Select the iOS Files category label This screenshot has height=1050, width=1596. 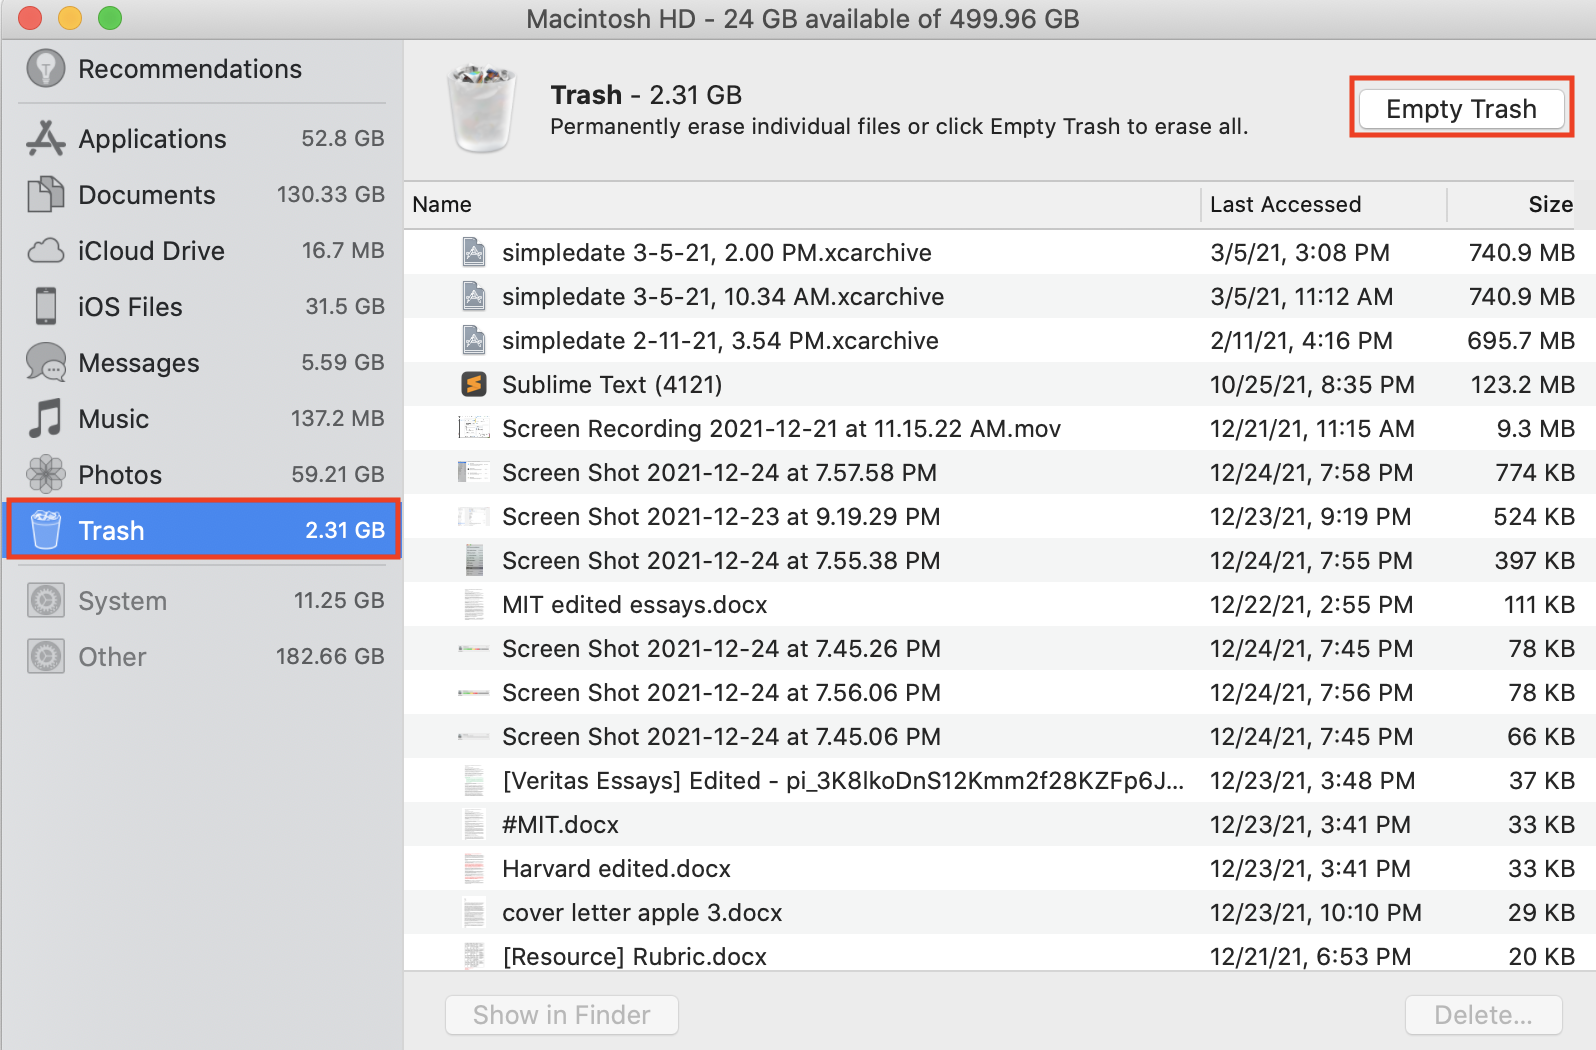click(x=130, y=307)
